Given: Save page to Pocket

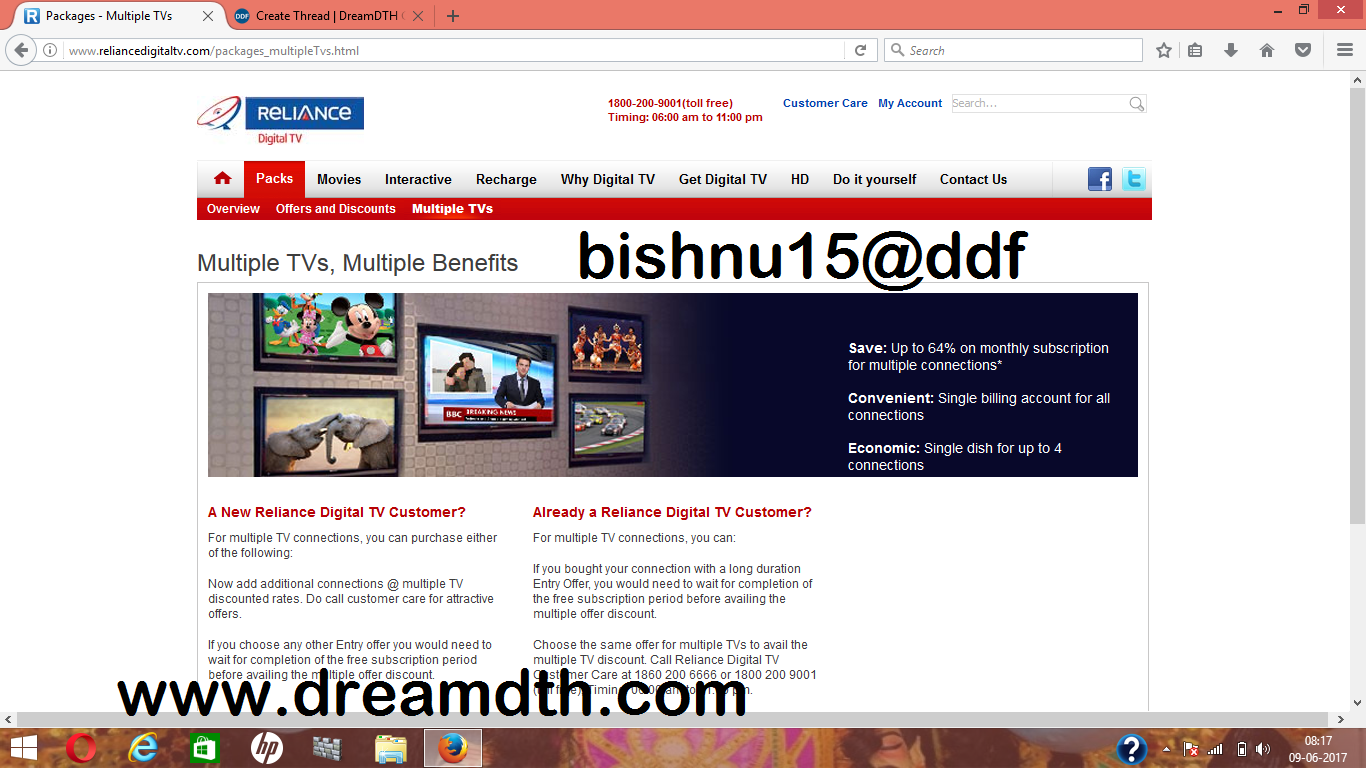Looking at the screenshot, I should coord(1302,50).
